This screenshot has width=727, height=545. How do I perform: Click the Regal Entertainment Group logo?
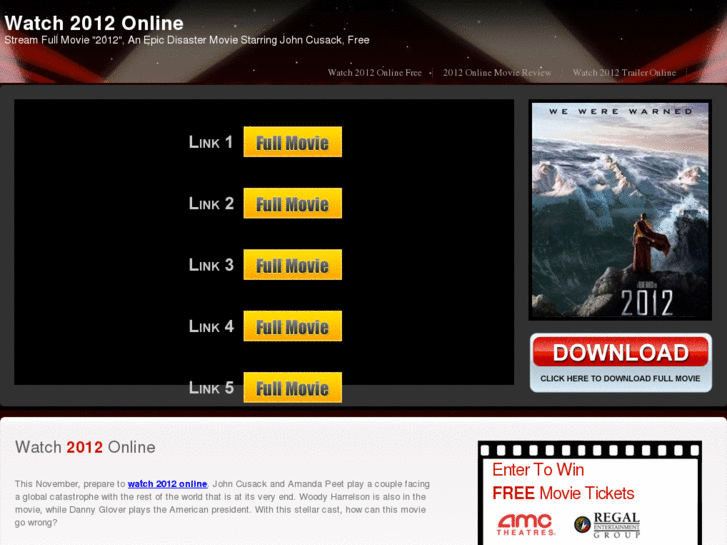coord(607,525)
